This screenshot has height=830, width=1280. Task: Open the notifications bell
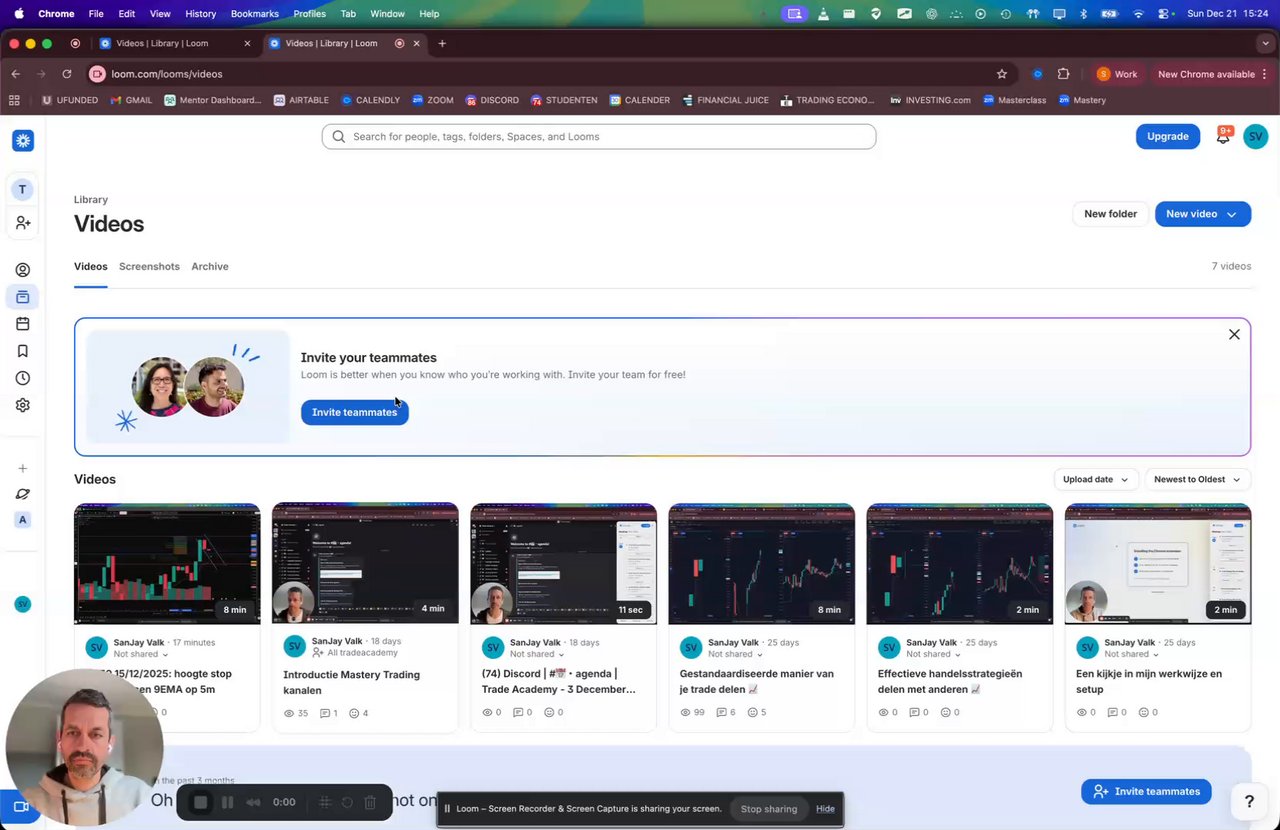(x=1223, y=137)
